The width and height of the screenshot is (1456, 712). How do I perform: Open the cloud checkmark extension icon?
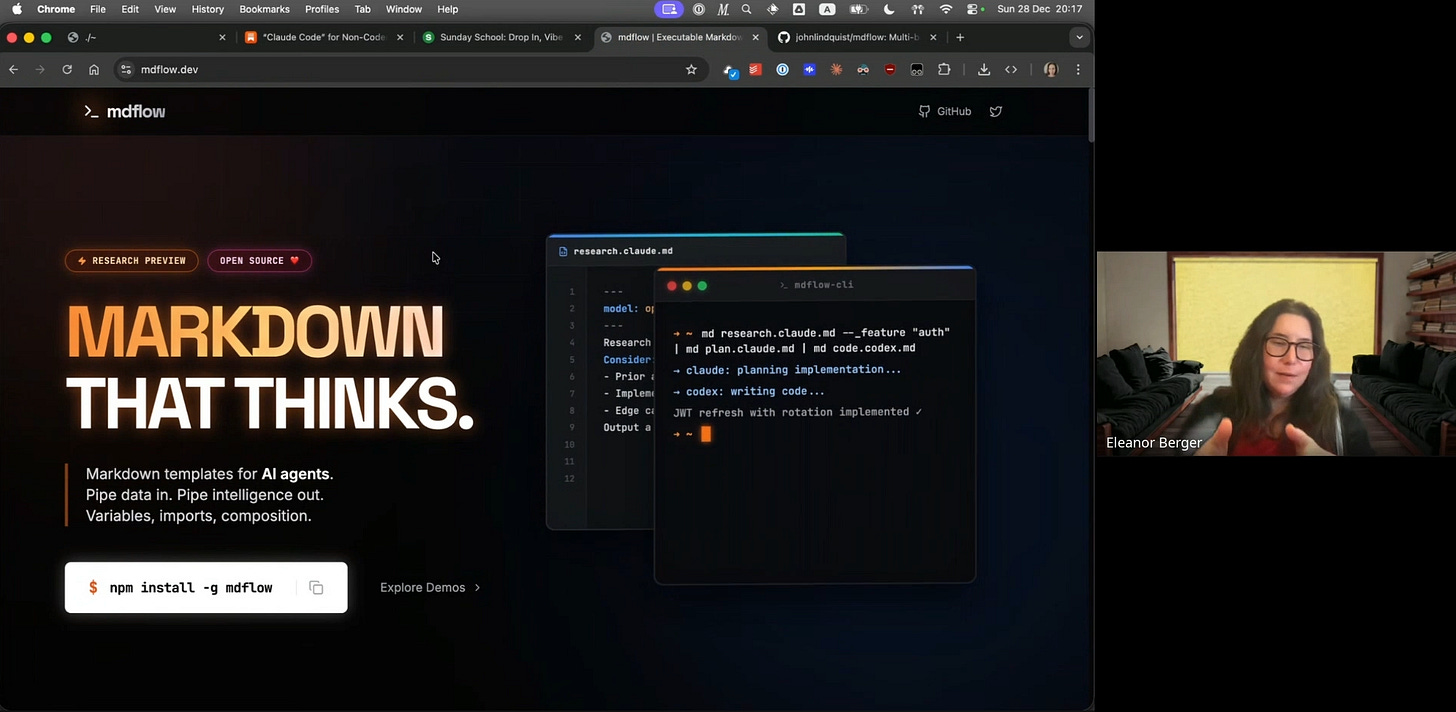coord(731,71)
